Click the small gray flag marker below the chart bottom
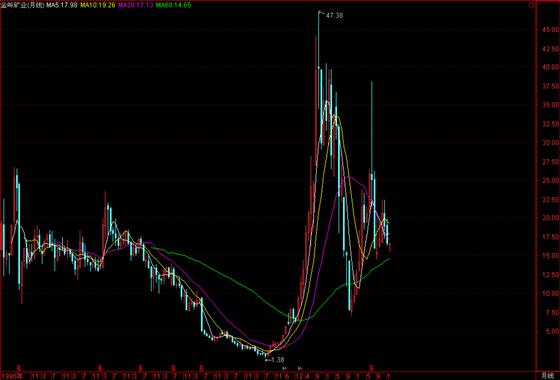Viewport: 560px width, 380px height. coord(285,368)
